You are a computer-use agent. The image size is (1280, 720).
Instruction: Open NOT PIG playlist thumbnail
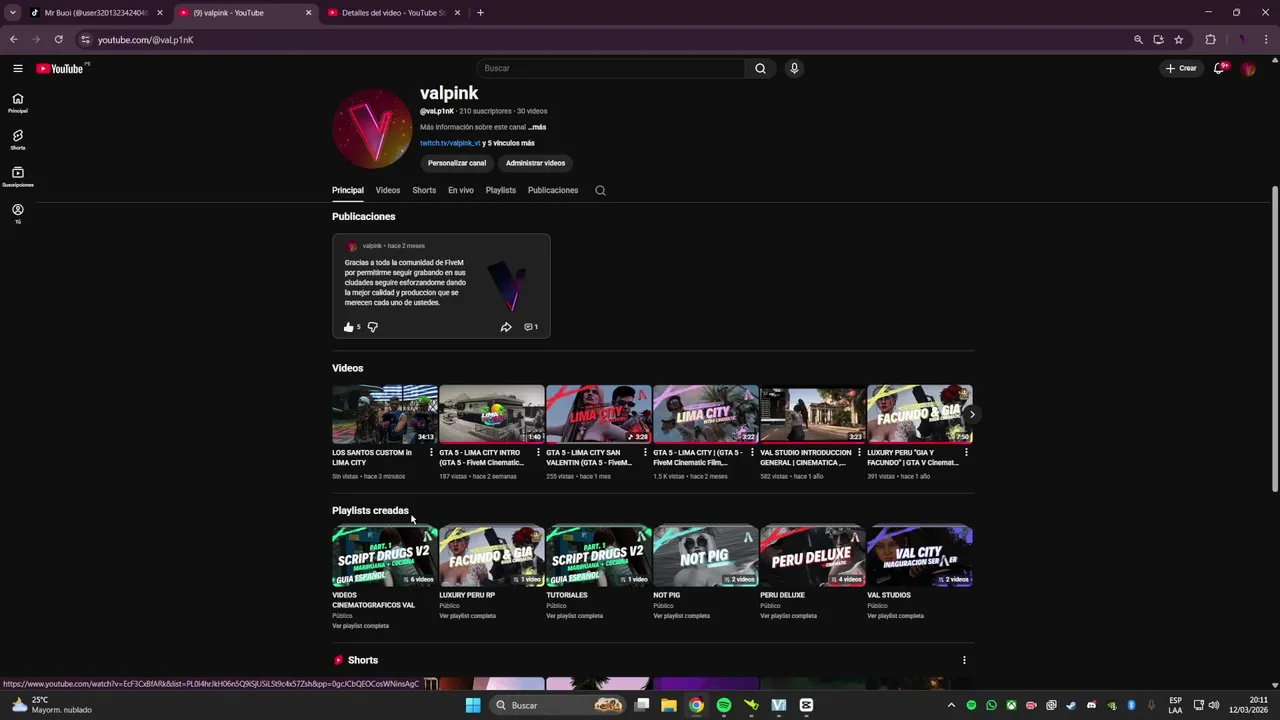point(706,556)
